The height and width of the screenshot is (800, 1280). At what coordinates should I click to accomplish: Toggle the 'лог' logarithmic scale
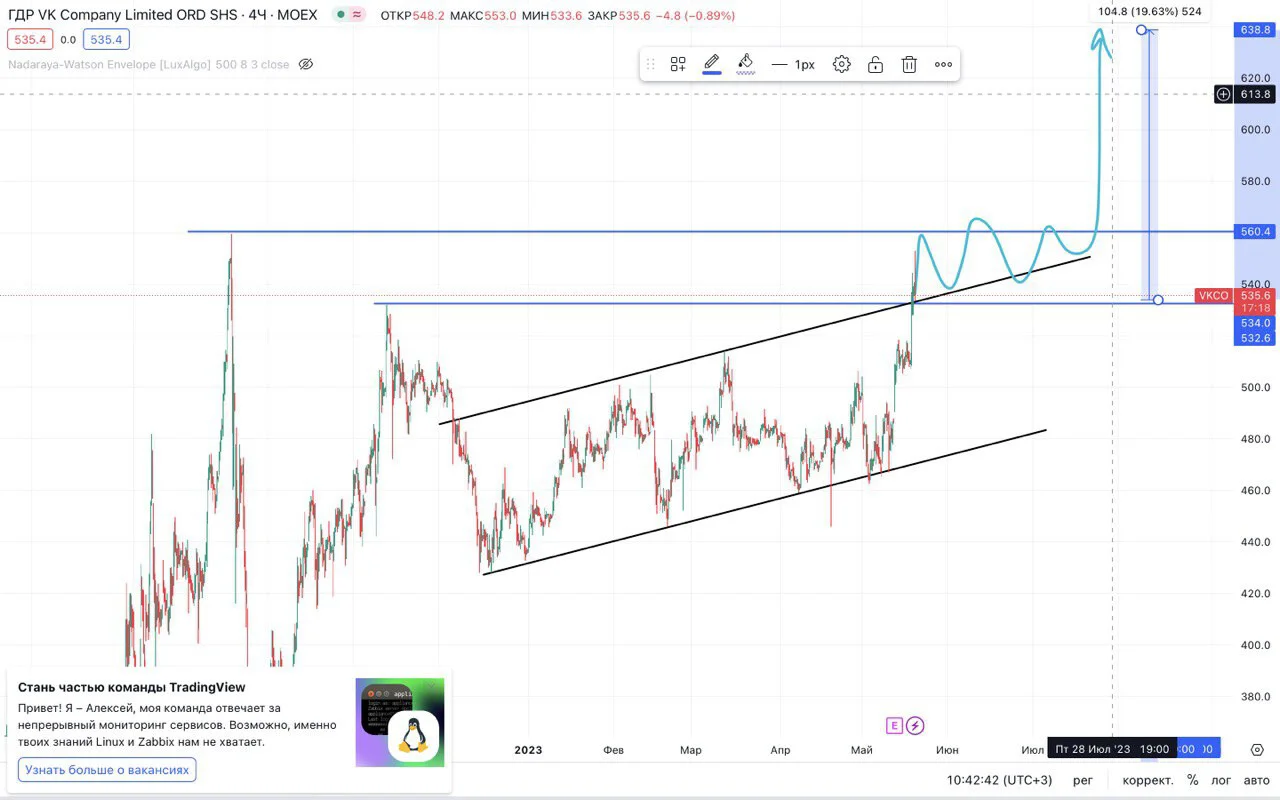(1221, 780)
